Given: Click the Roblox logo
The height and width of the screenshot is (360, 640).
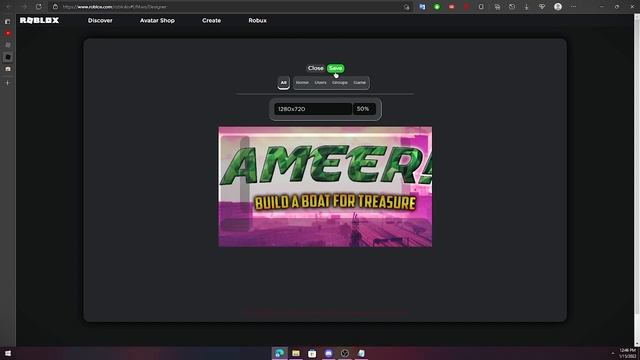Looking at the screenshot, I should tap(40, 20).
